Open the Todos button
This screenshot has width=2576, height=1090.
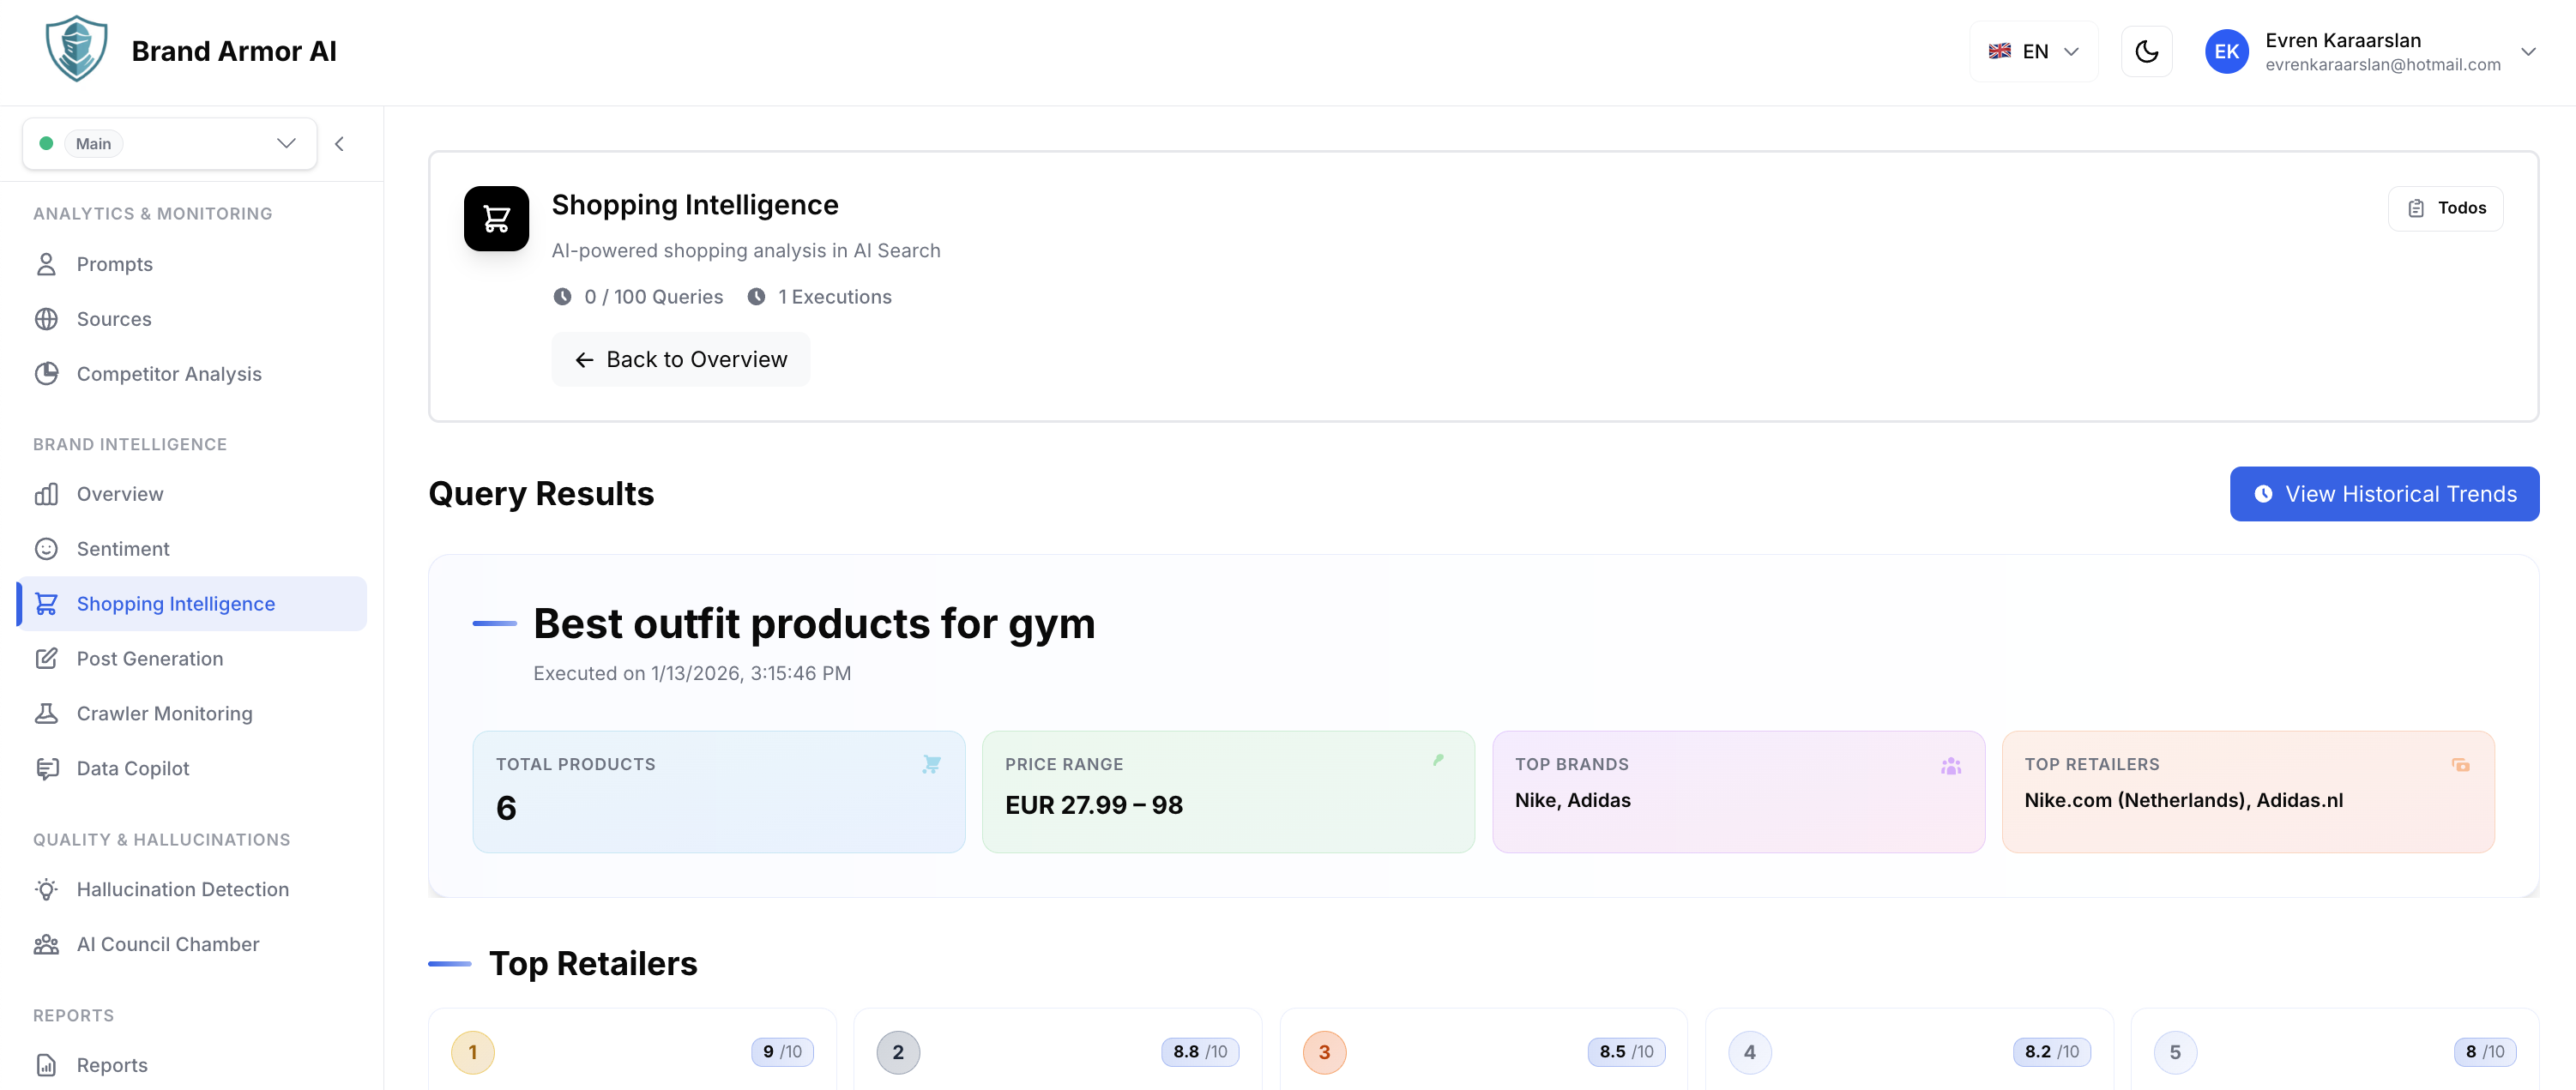2445,208
